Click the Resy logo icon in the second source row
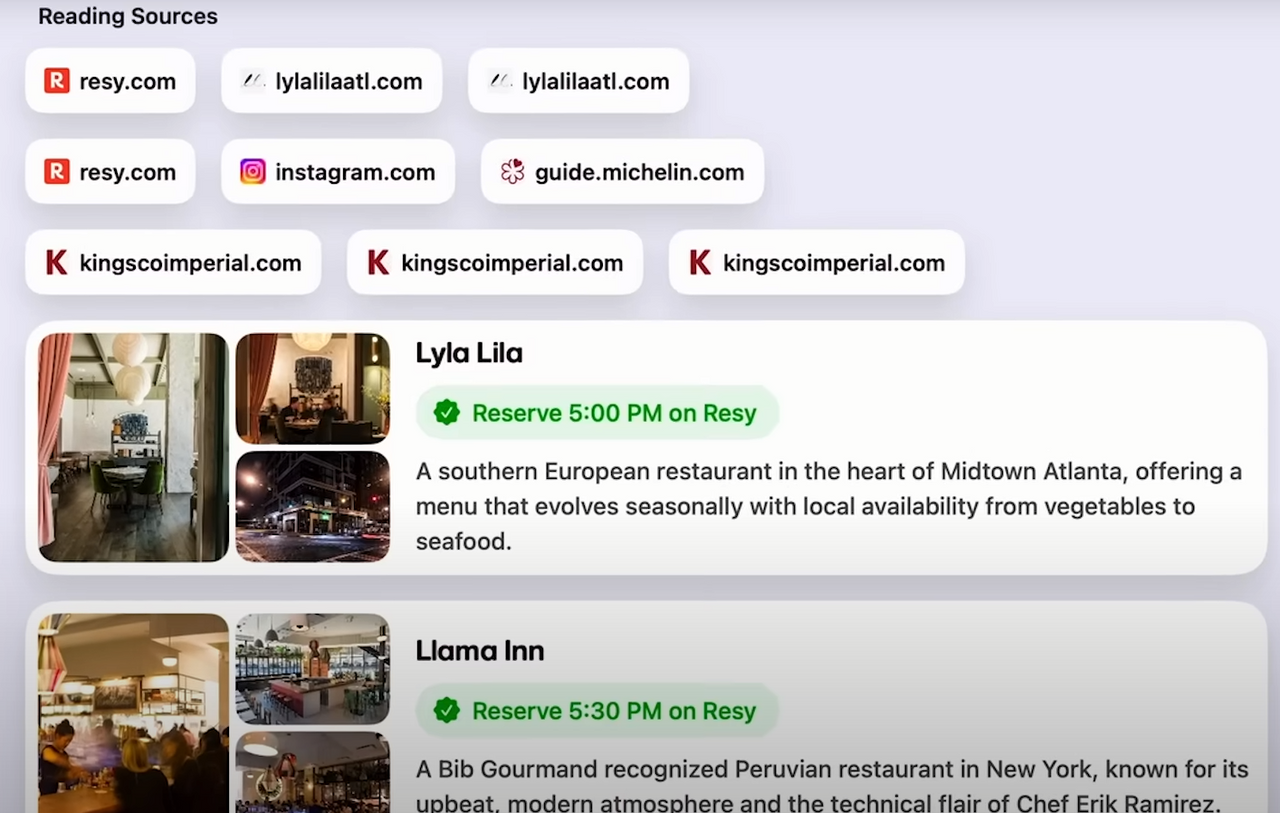Screen dimensions: 1280x813 point(57,172)
